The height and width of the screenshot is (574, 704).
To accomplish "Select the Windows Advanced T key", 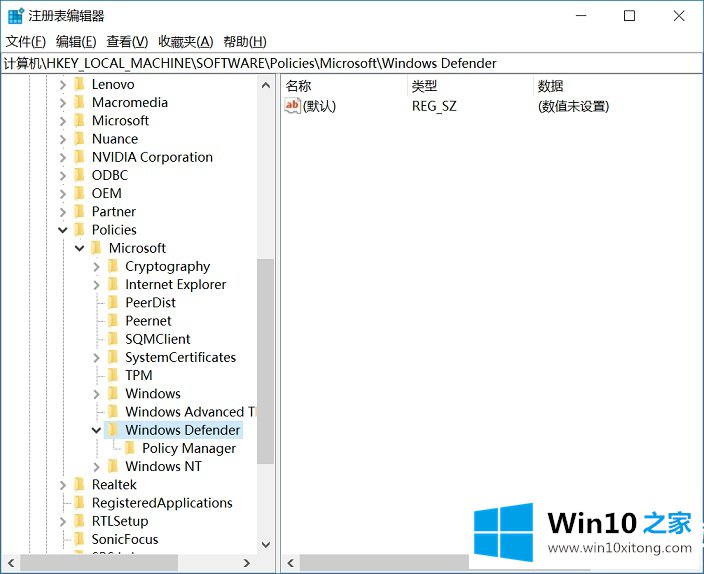I will coord(190,412).
